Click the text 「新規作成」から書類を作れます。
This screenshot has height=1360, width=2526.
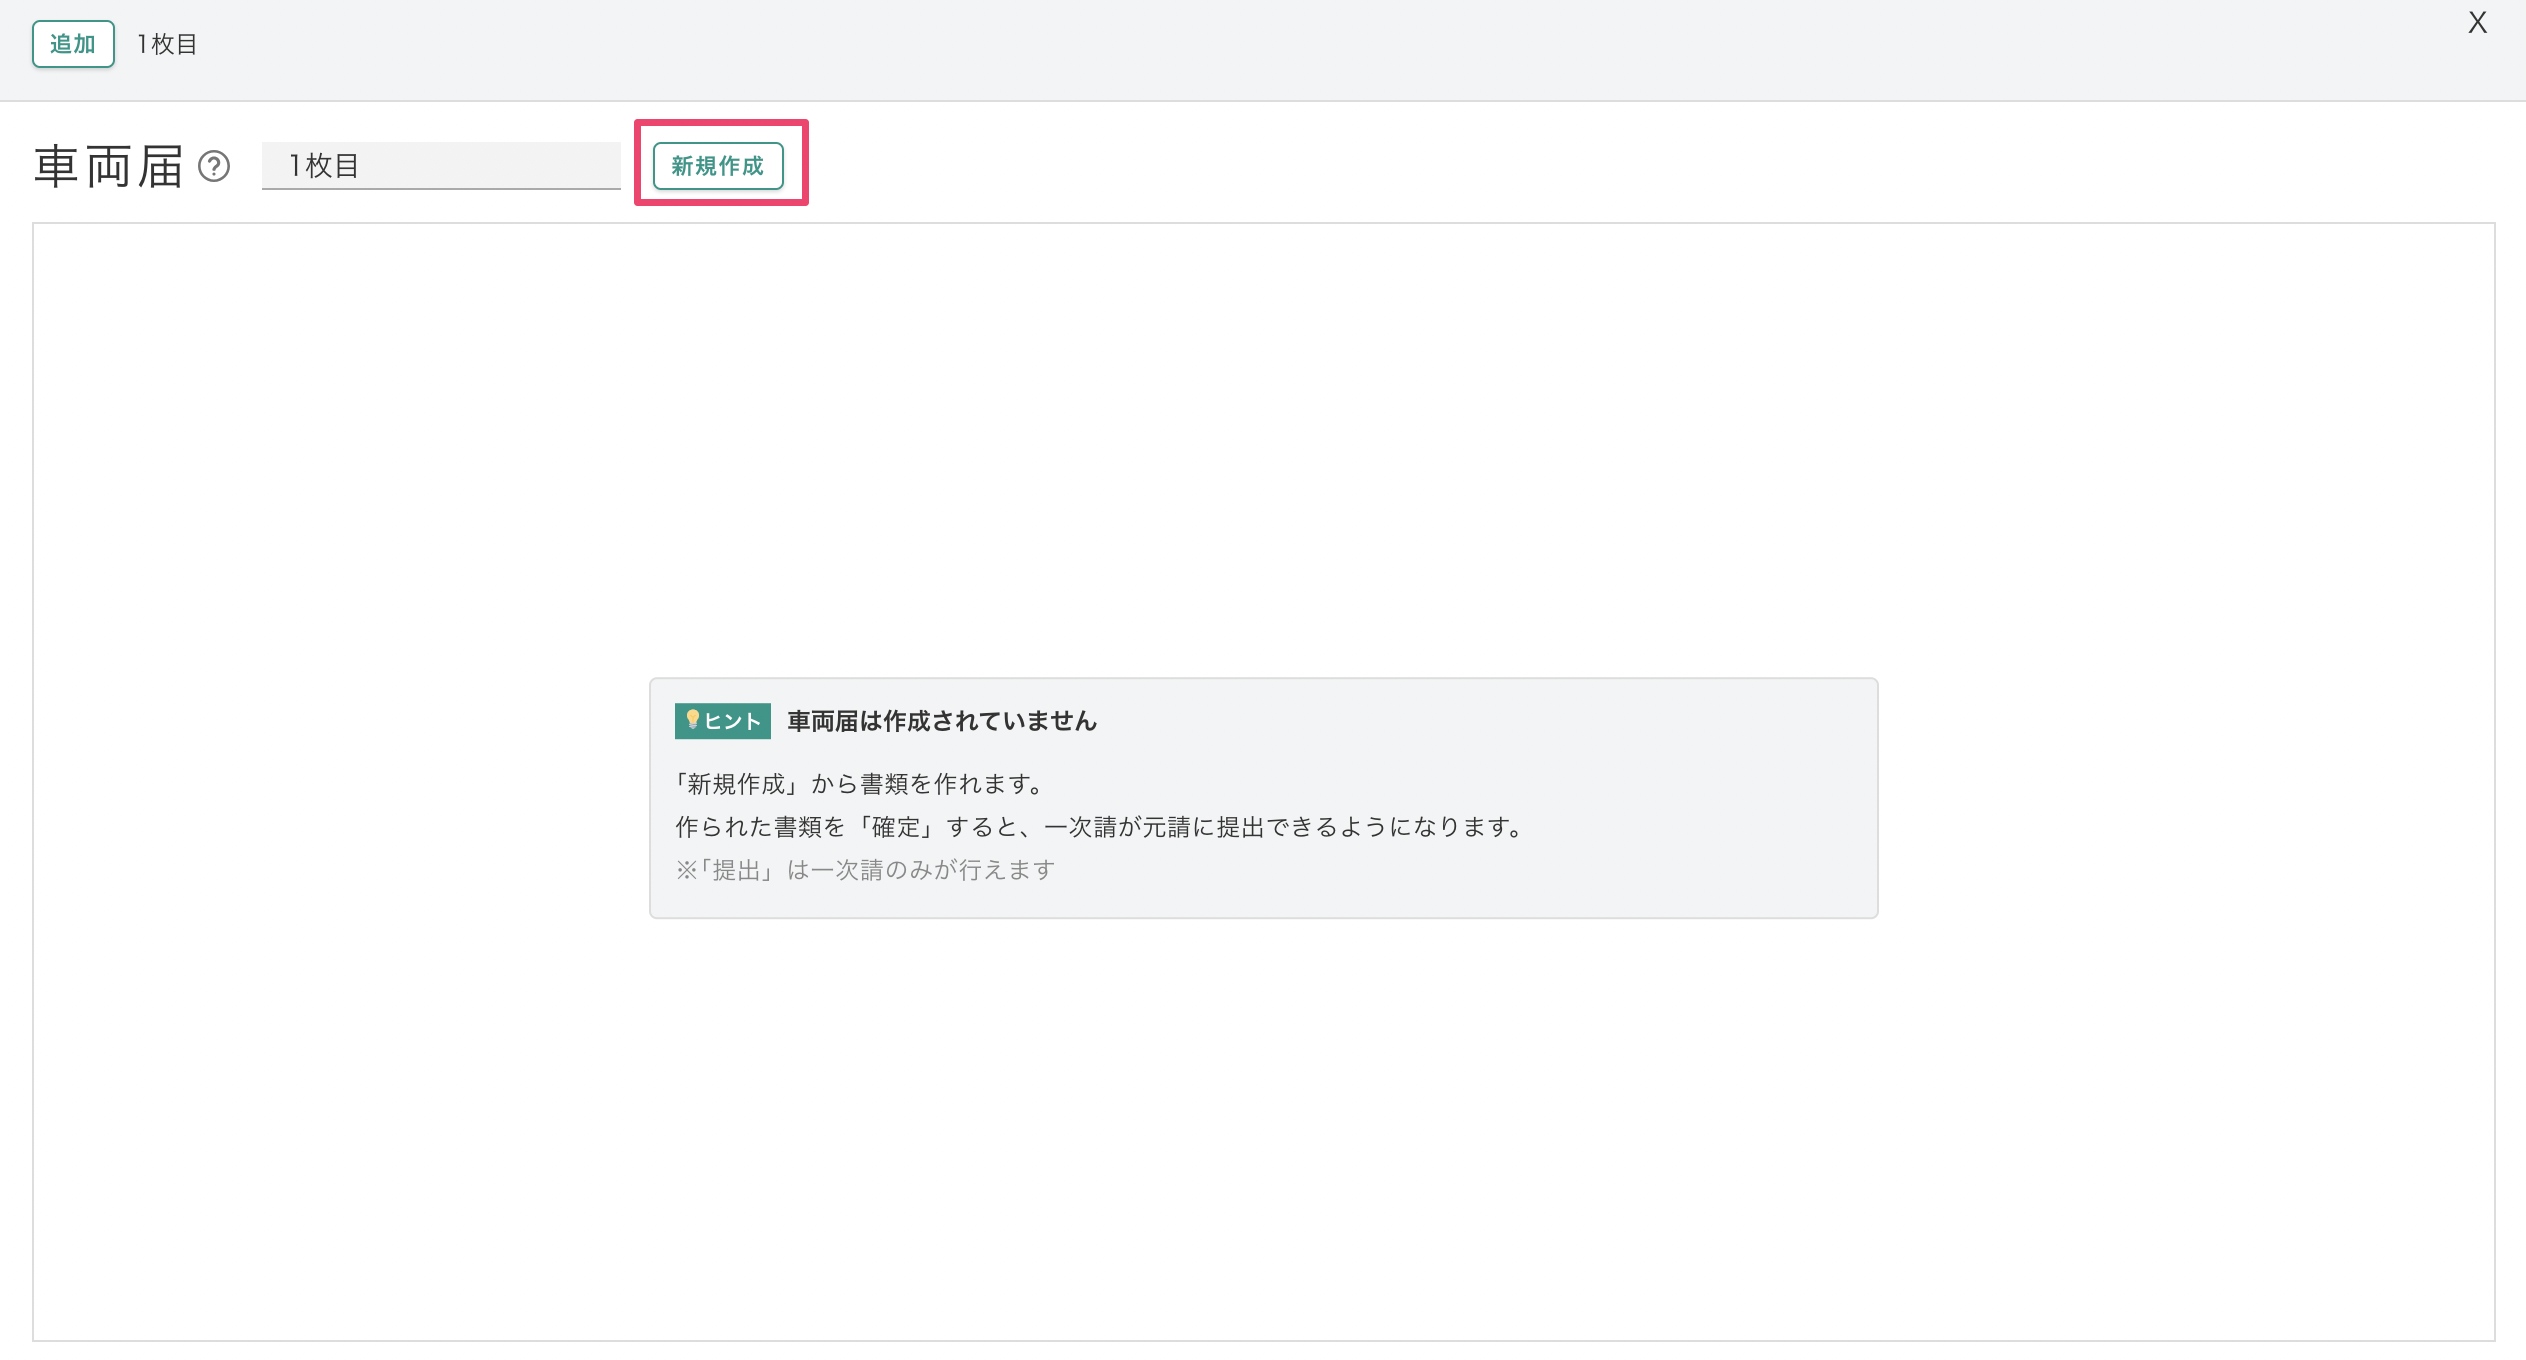coord(861,784)
